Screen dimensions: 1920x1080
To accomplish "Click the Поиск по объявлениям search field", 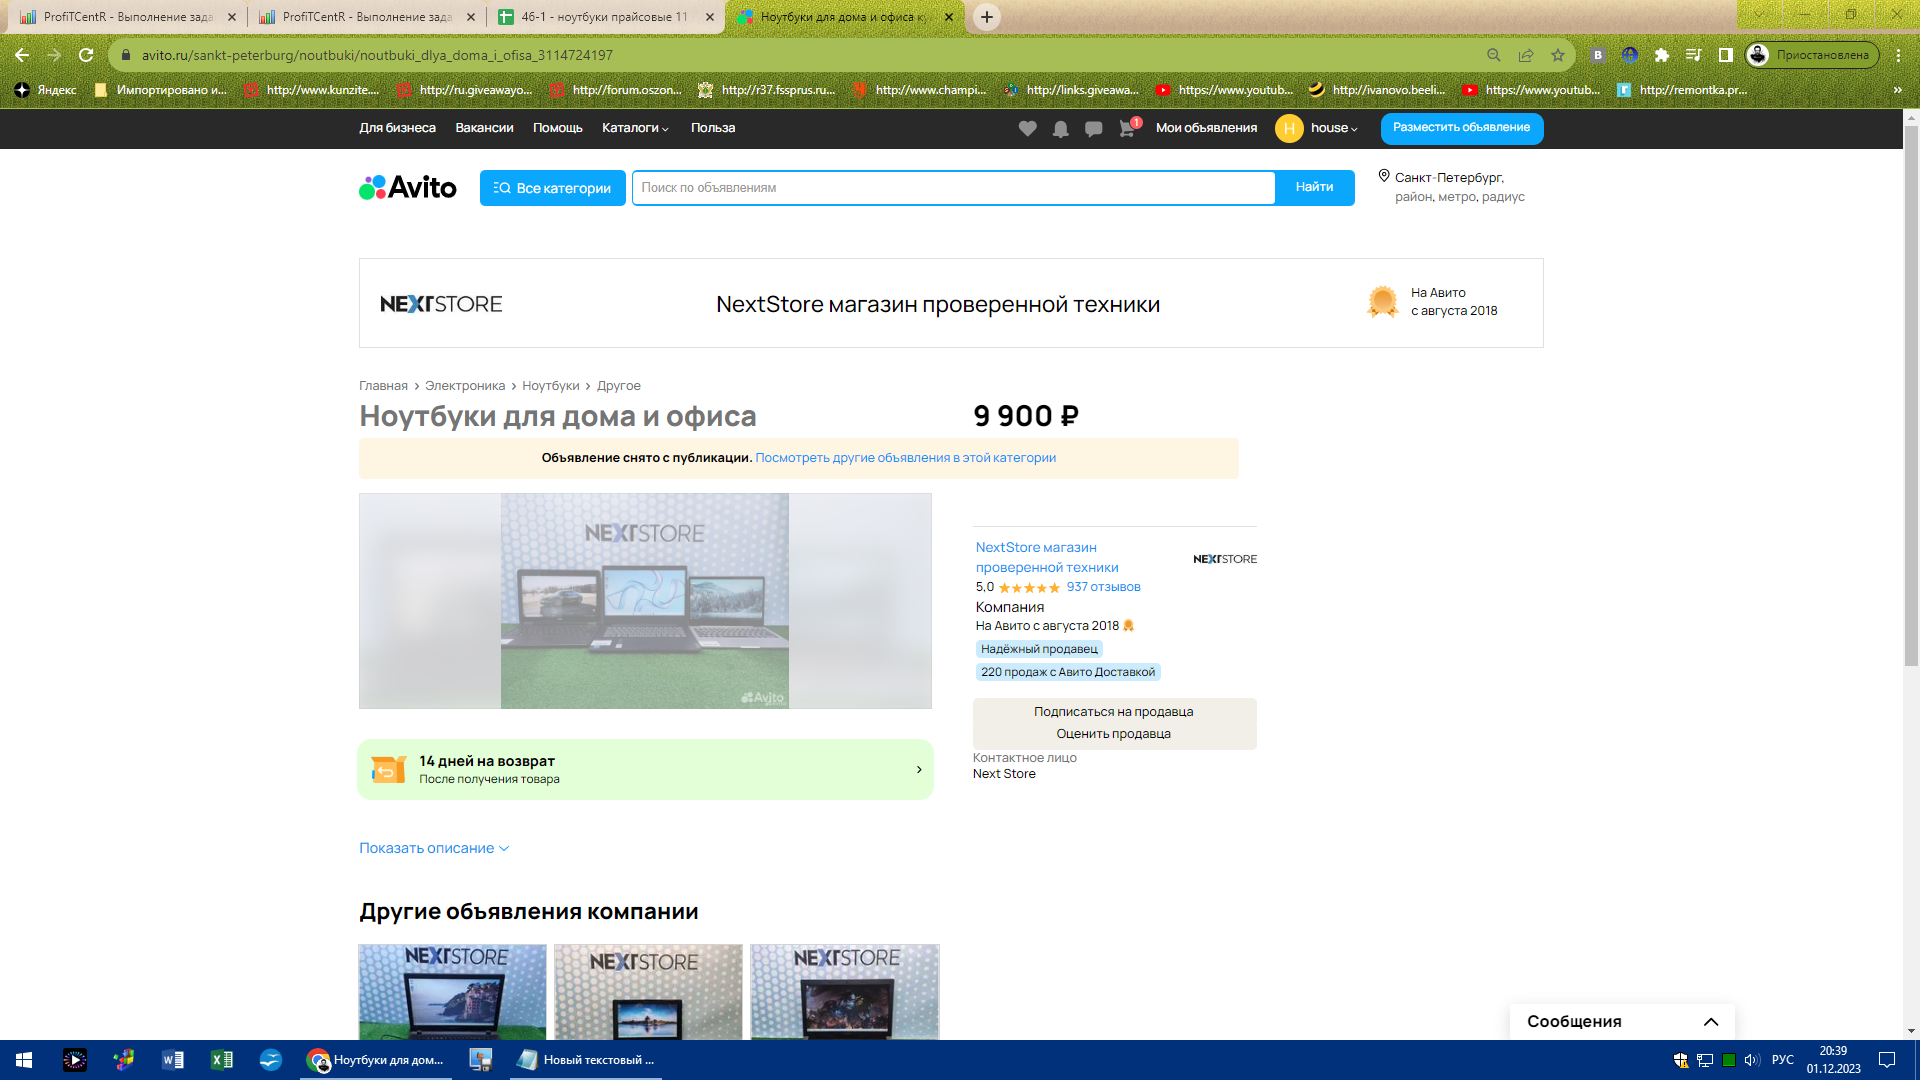I will click(x=952, y=188).
